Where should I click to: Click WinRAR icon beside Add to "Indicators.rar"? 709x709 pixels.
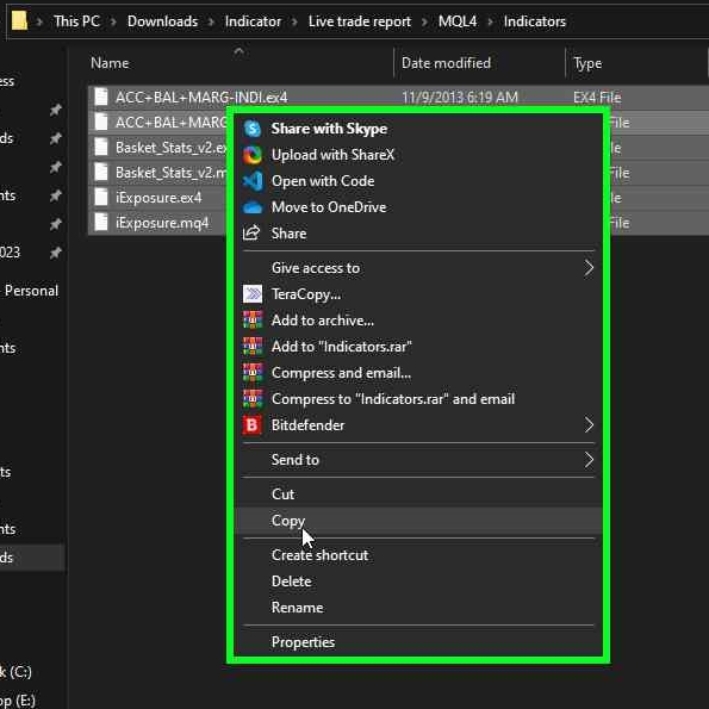tap(252, 346)
